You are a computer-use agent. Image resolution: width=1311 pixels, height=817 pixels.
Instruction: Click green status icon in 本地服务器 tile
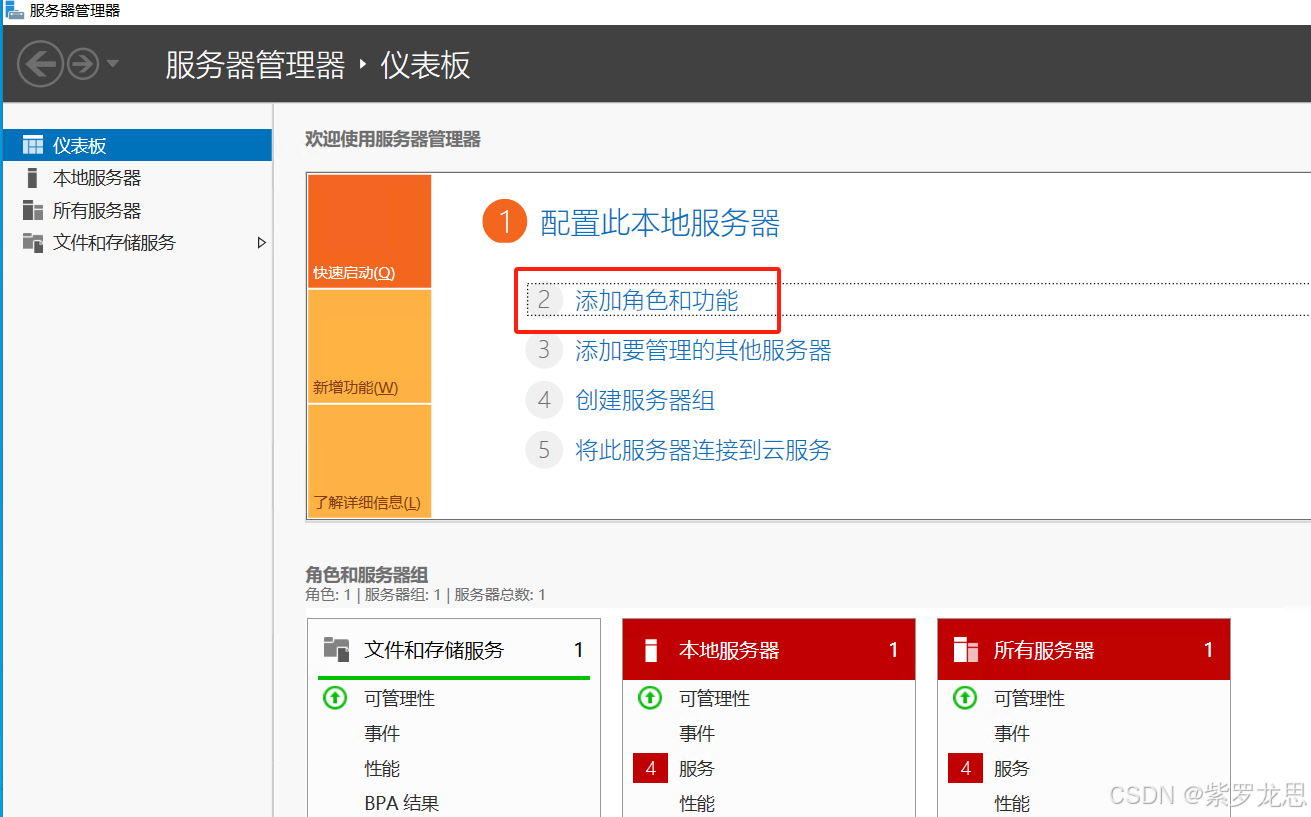(x=650, y=698)
